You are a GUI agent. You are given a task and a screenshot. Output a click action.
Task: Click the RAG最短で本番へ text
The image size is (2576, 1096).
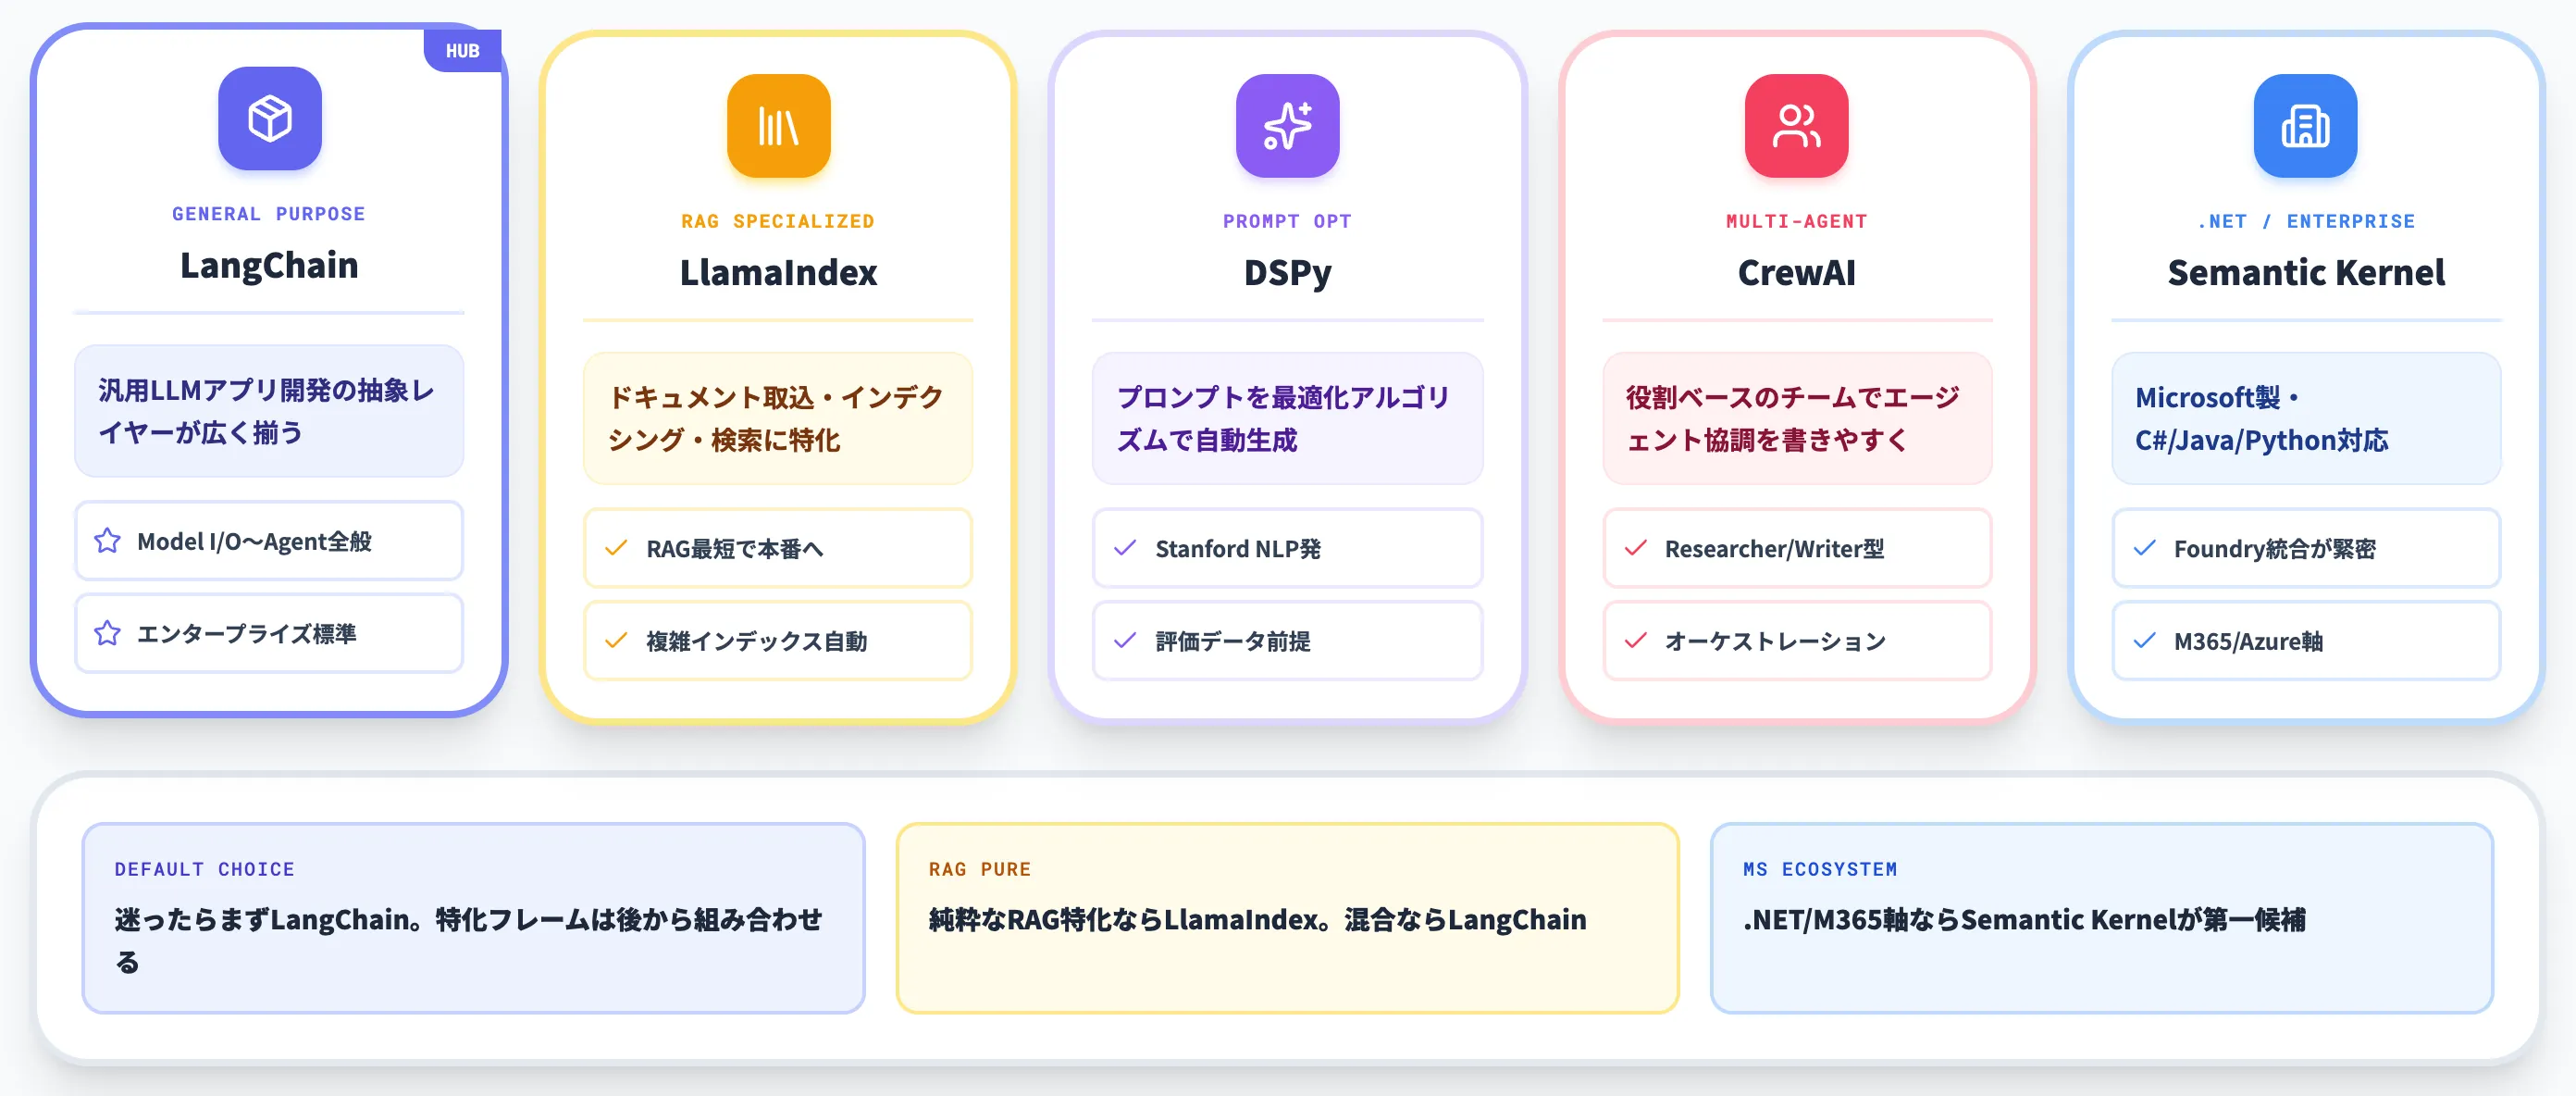pyautogui.click(x=735, y=548)
